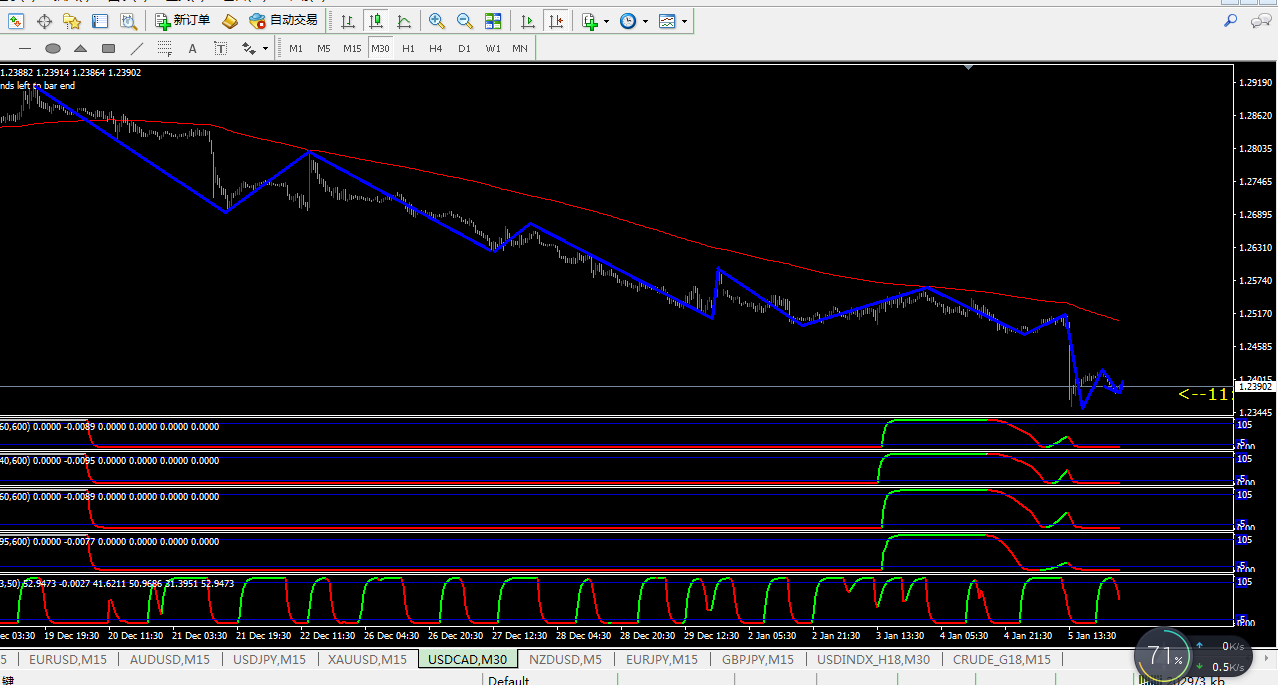Click the yellow <--11 chart label
The width and height of the screenshot is (1278, 685).
tap(1203, 394)
